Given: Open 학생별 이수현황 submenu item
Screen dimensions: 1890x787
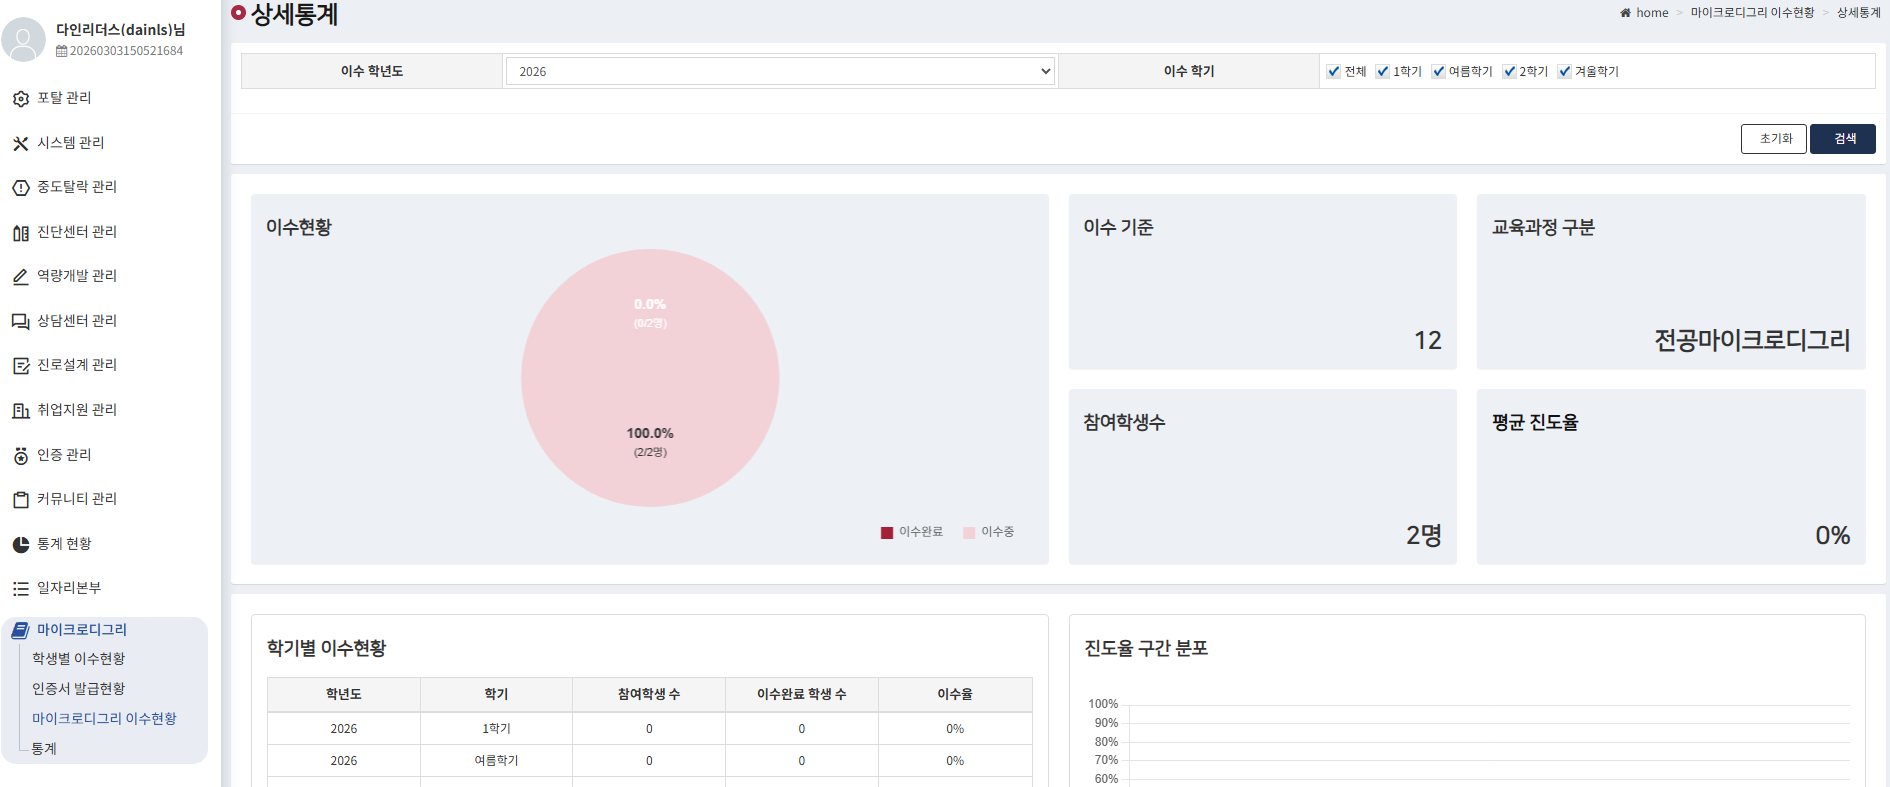Looking at the screenshot, I should 78,659.
